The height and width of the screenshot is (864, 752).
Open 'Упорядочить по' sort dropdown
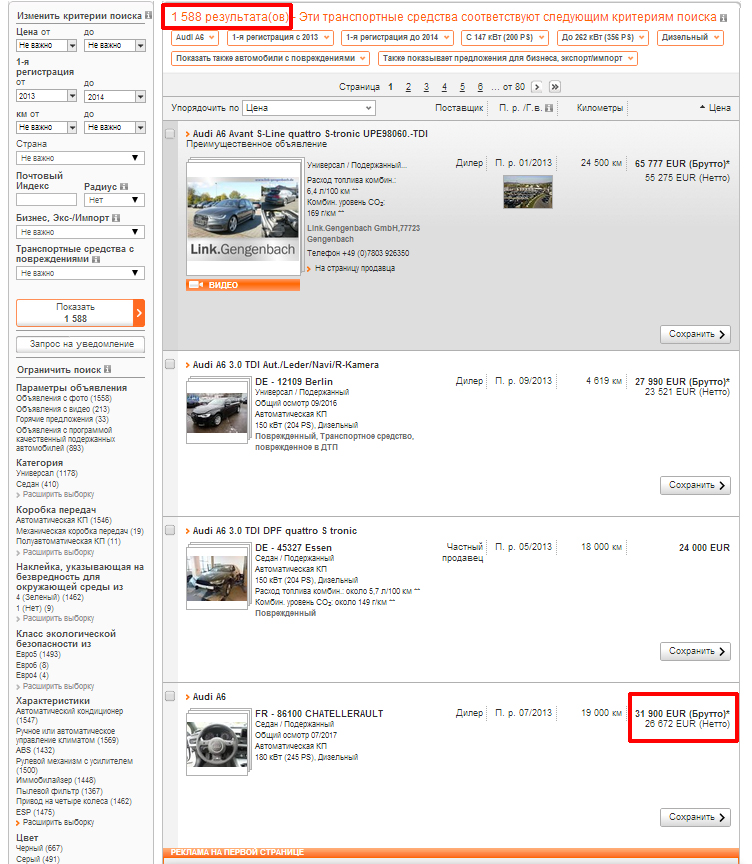pos(309,108)
